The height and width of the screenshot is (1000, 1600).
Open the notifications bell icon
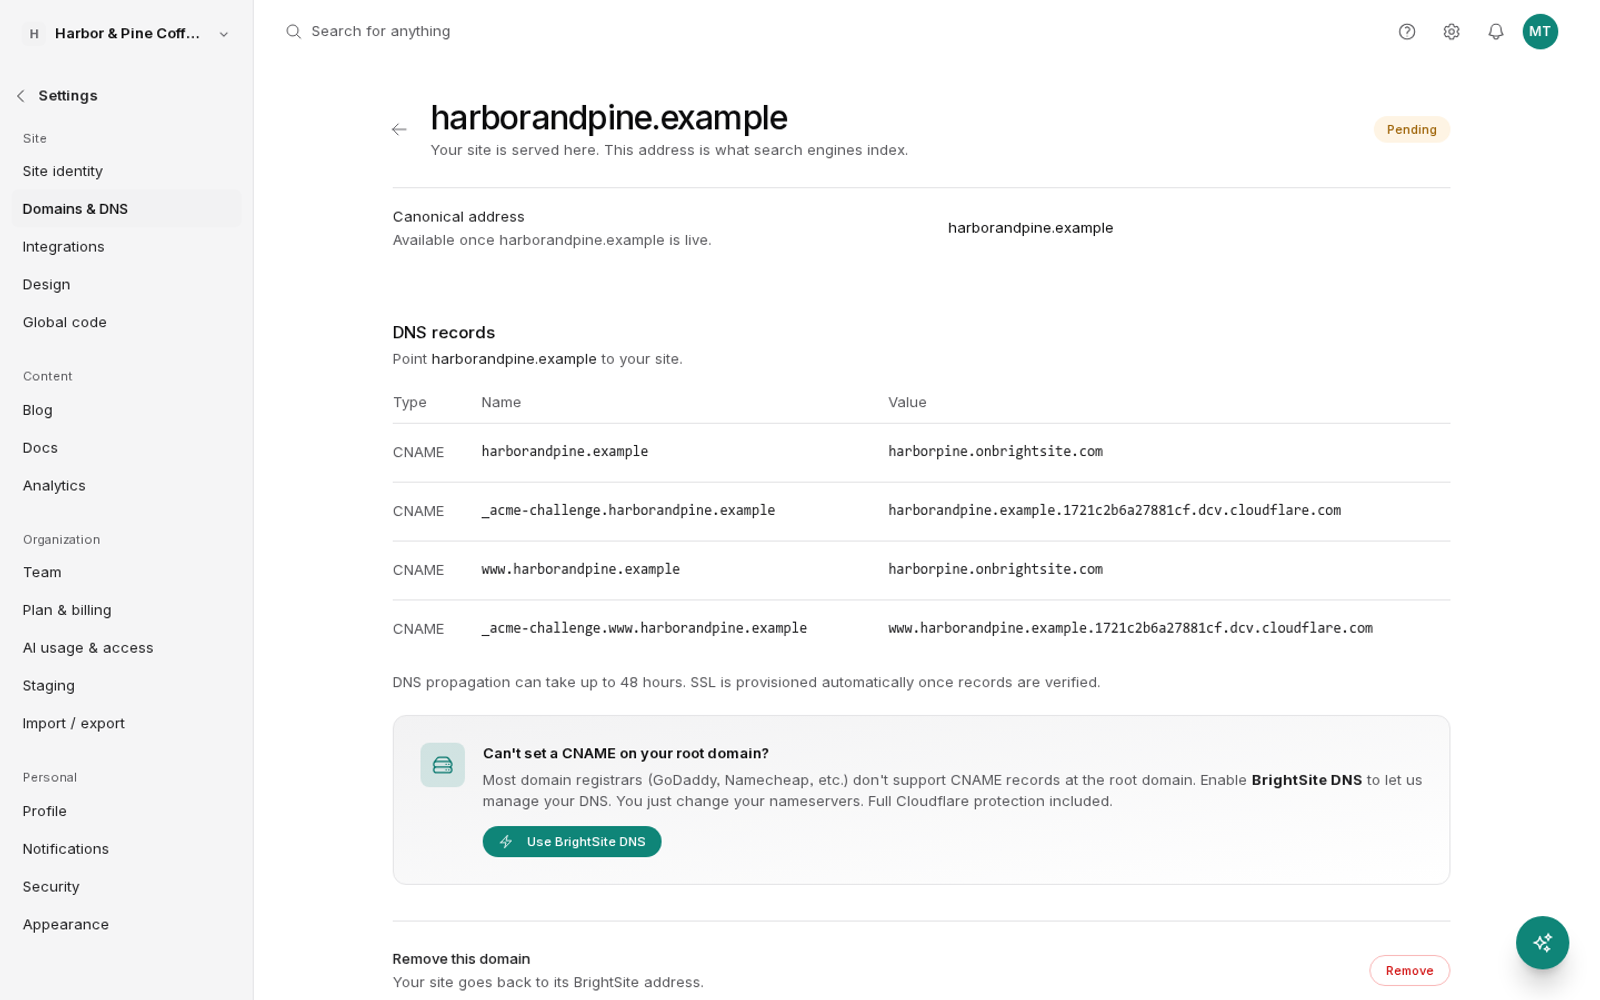point(1496,32)
